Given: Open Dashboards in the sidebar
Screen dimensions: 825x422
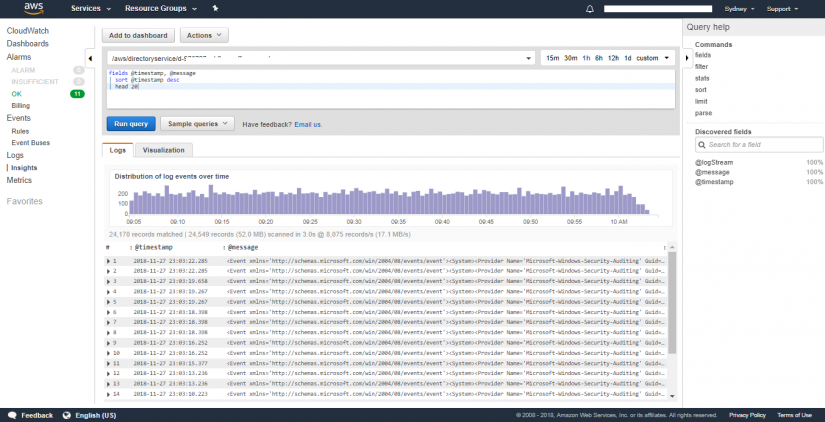Looking at the screenshot, I should pos(27,44).
